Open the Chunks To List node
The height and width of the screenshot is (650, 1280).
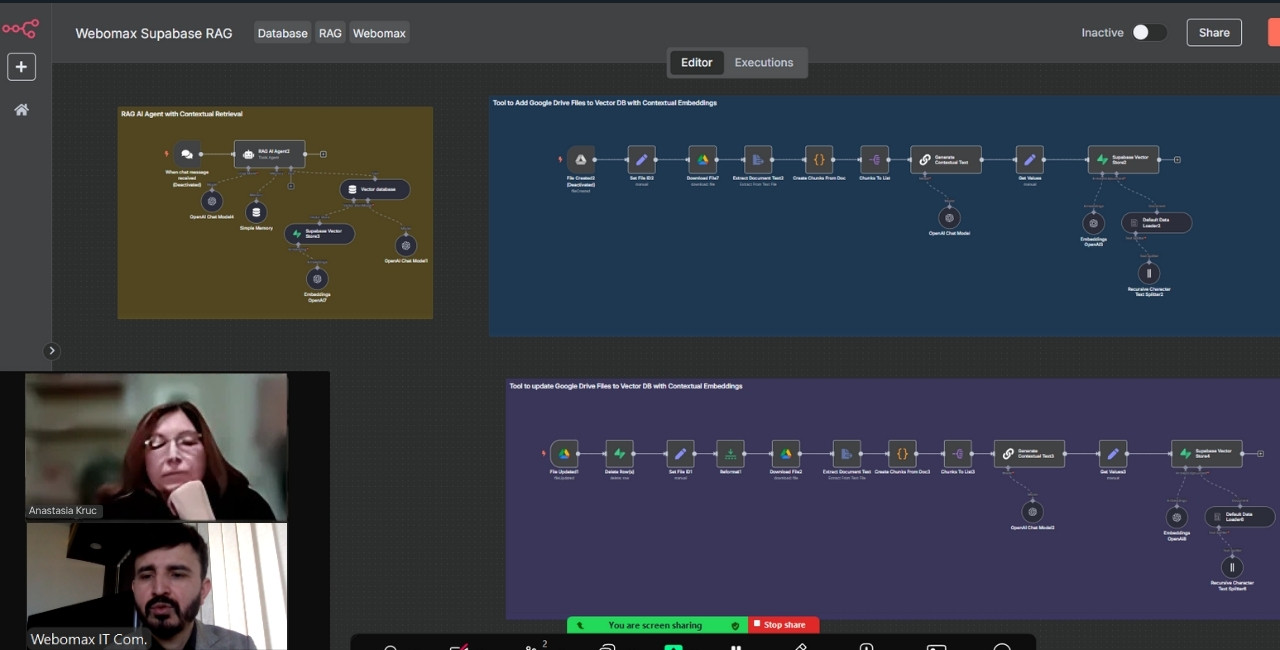click(x=874, y=159)
